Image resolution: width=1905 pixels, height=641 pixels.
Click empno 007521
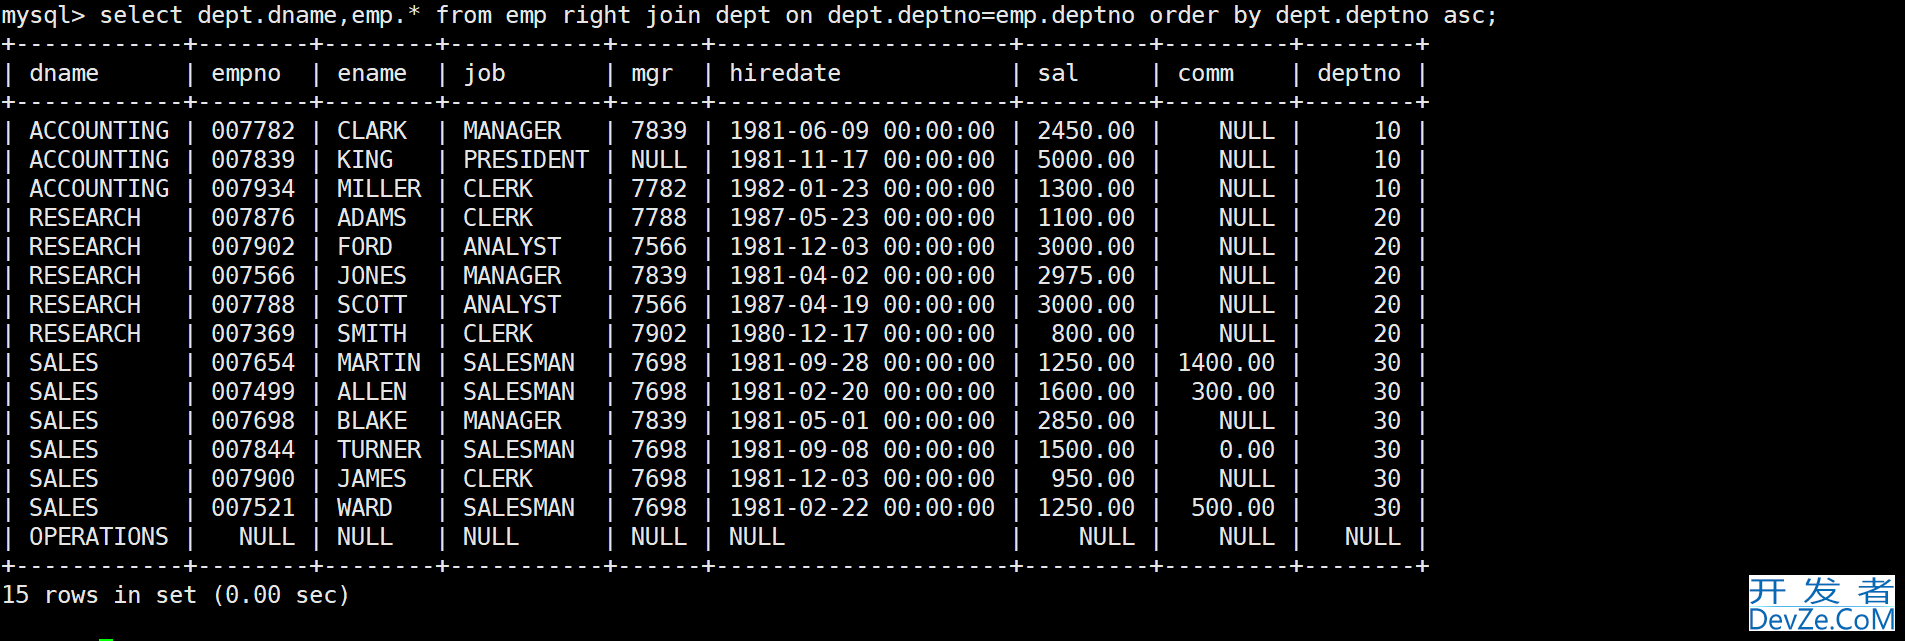pyautogui.click(x=253, y=508)
